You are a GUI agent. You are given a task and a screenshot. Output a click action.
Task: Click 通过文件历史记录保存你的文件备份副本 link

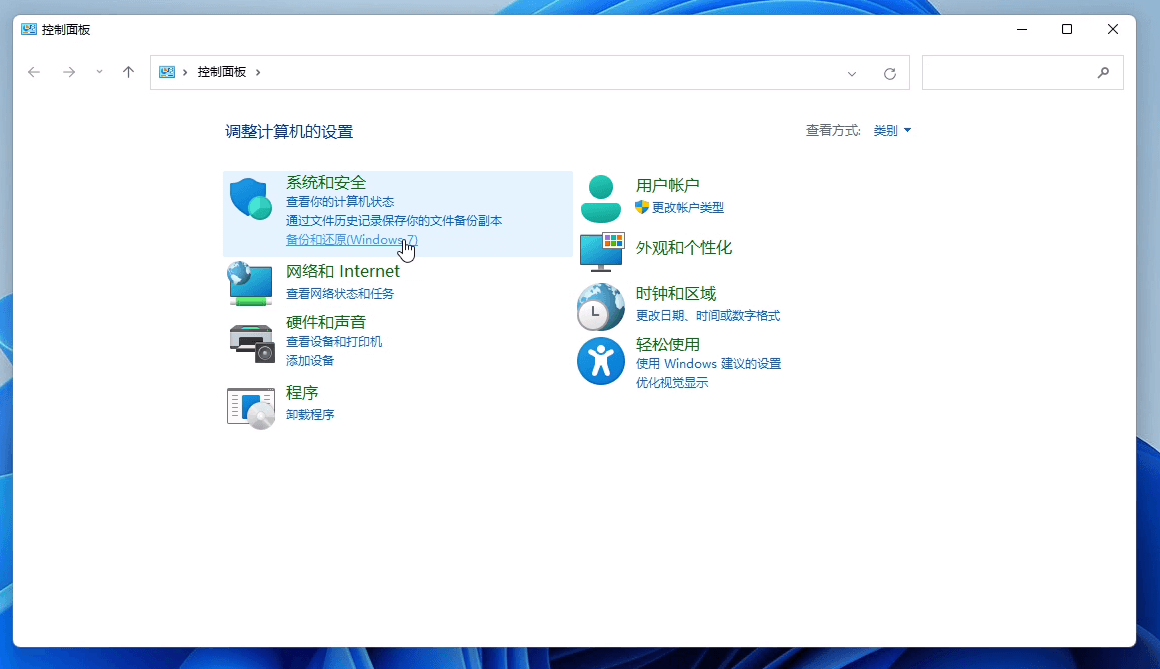point(394,221)
